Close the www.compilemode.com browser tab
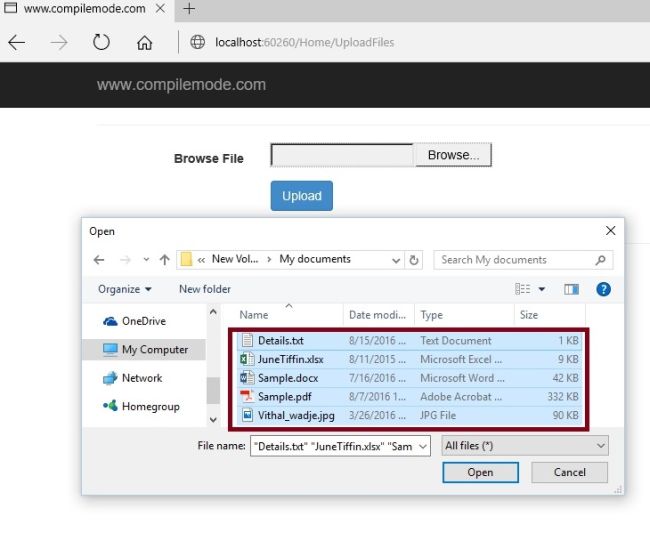650x549 pixels. click(160, 8)
